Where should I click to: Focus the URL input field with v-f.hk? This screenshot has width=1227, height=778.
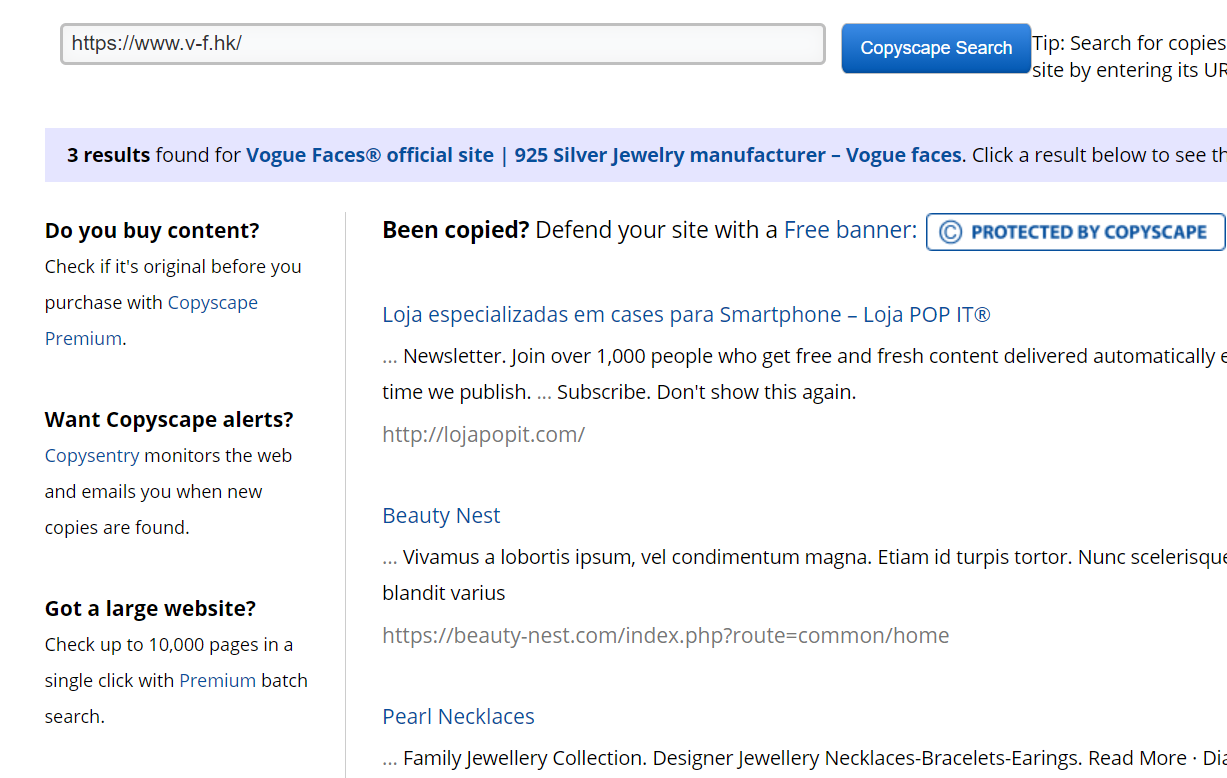pos(443,44)
